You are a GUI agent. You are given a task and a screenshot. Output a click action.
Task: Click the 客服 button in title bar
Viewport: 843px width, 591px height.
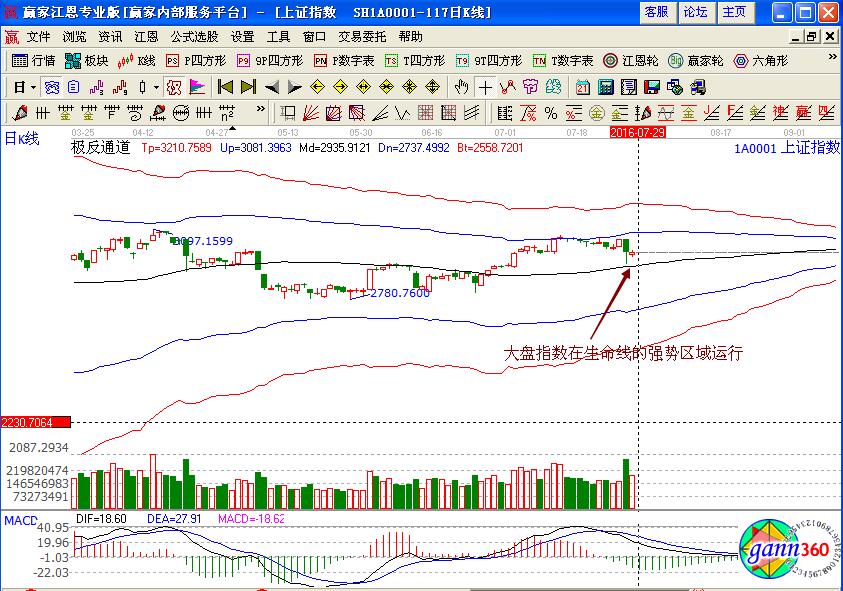(x=656, y=12)
